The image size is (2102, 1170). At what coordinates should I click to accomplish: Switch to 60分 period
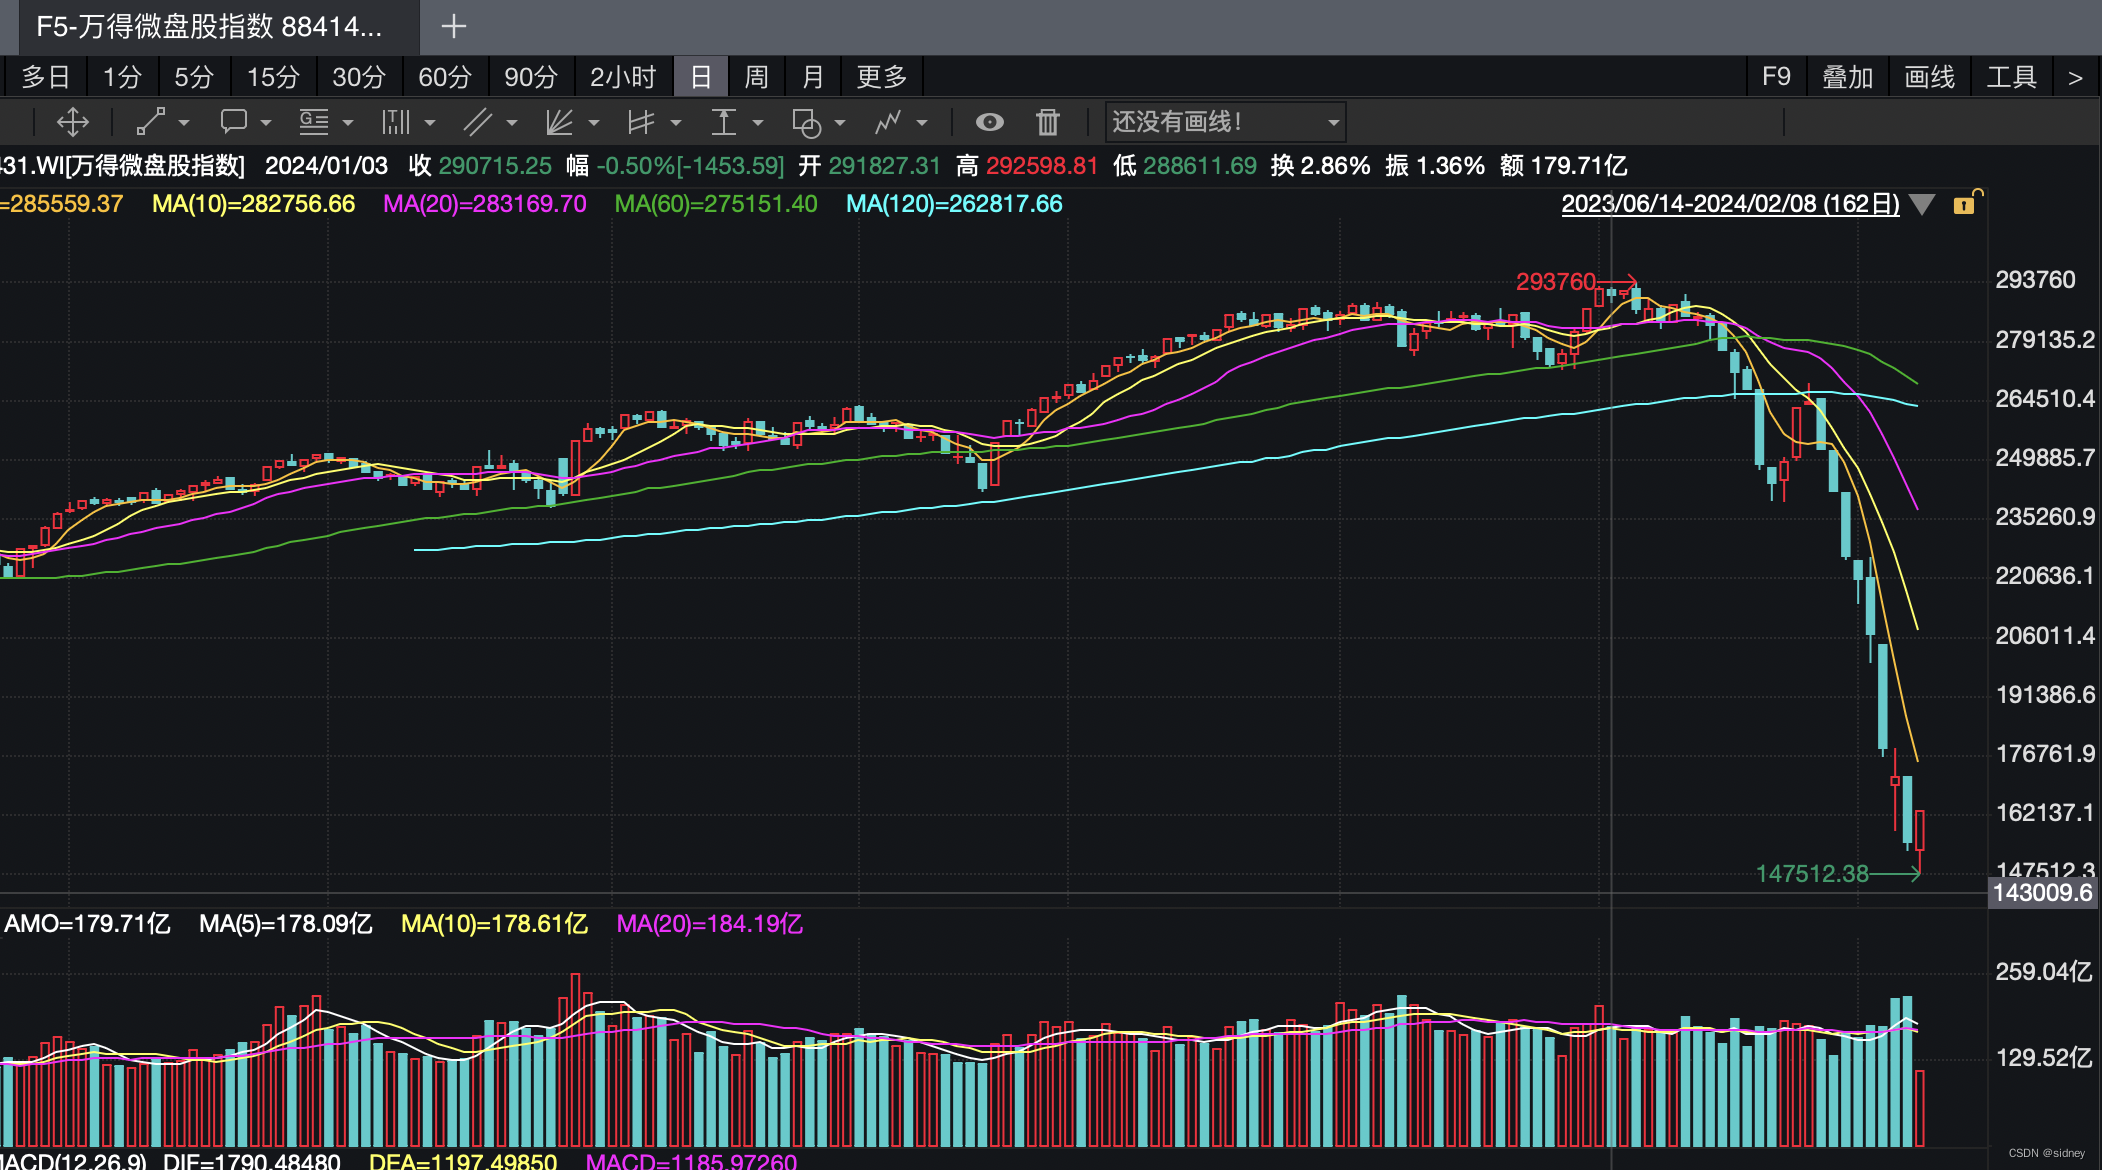click(x=445, y=77)
